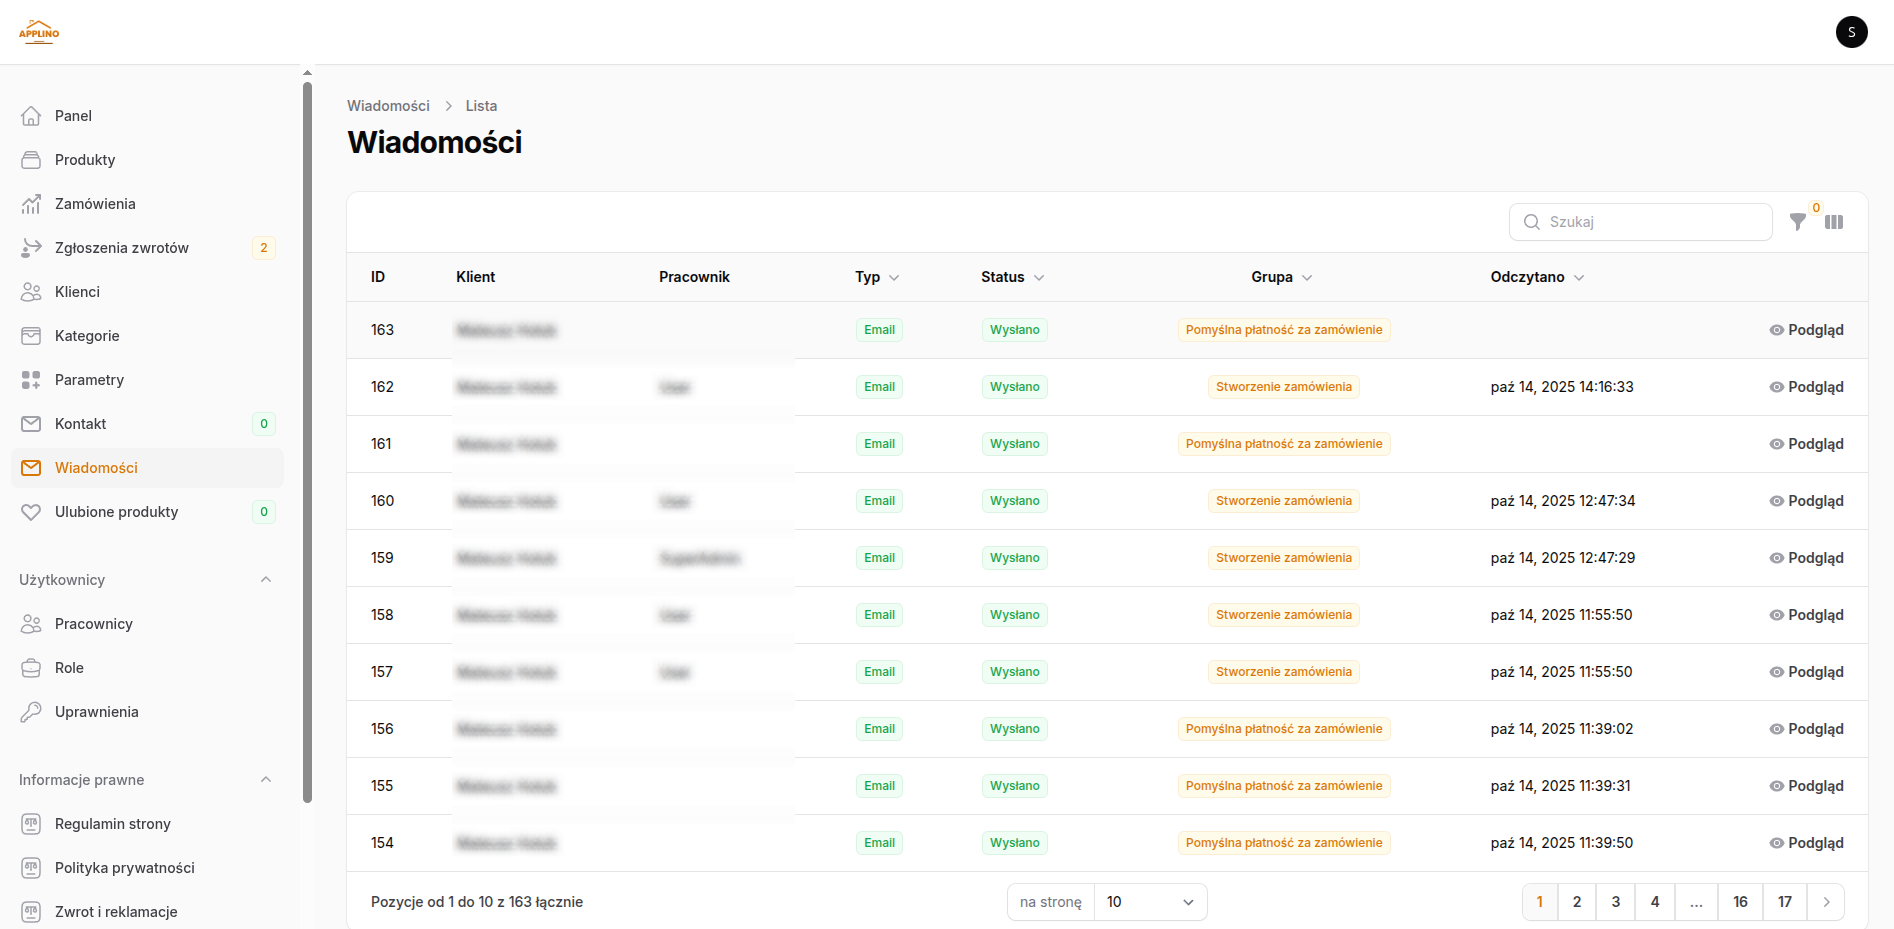Viewport: 1894px width, 929px height.
Task: Open Parametry in the sidebar
Action: tap(89, 380)
